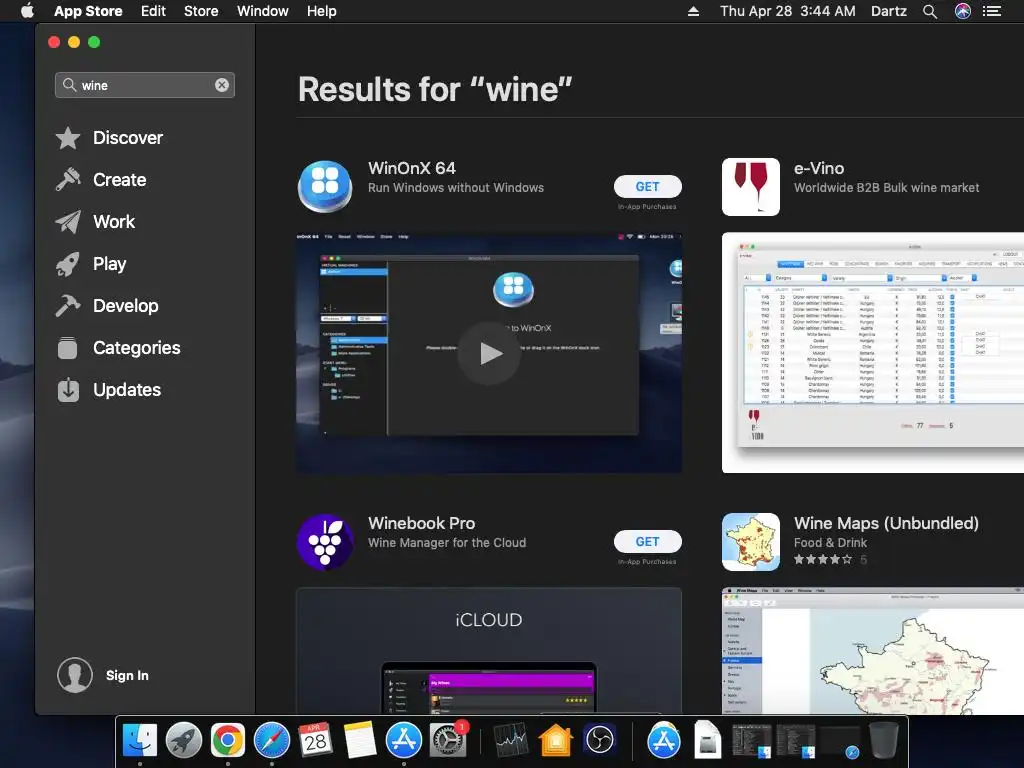Activate Siri from the menu bar
This screenshot has width=1024, height=768.
[x=963, y=11]
